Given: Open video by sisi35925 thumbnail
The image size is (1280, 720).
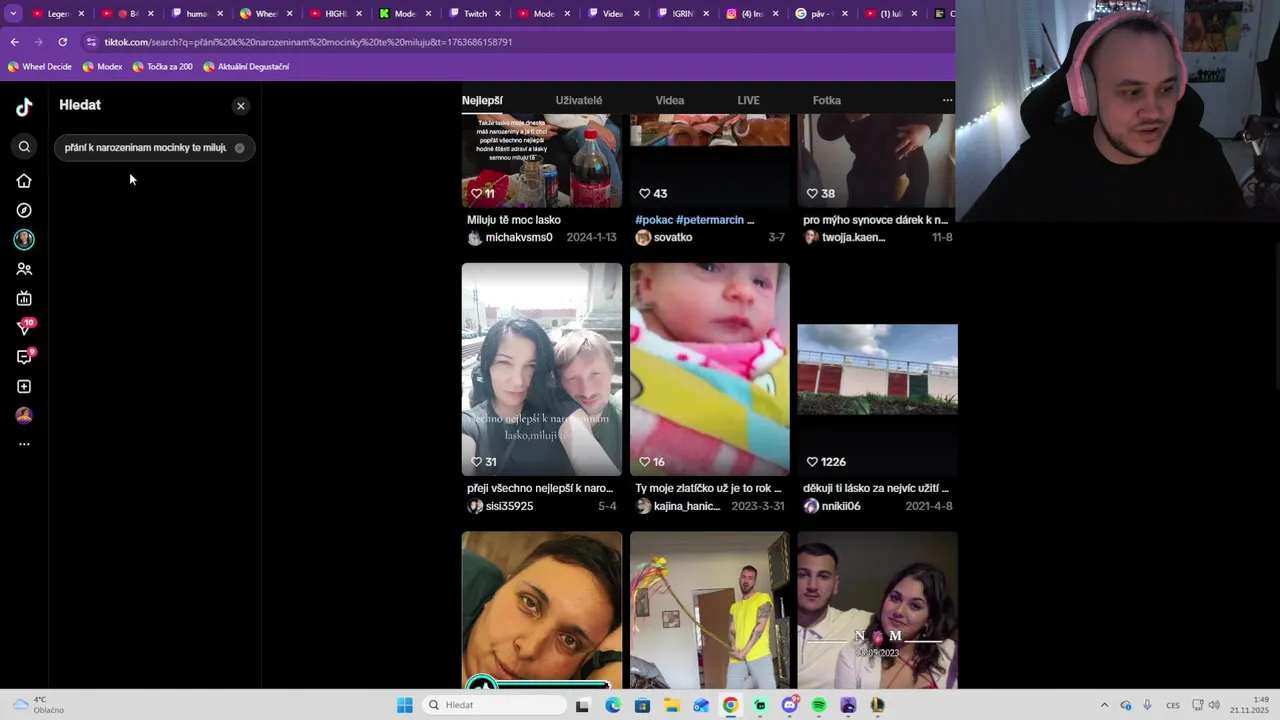Looking at the screenshot, I should point(542,369).
